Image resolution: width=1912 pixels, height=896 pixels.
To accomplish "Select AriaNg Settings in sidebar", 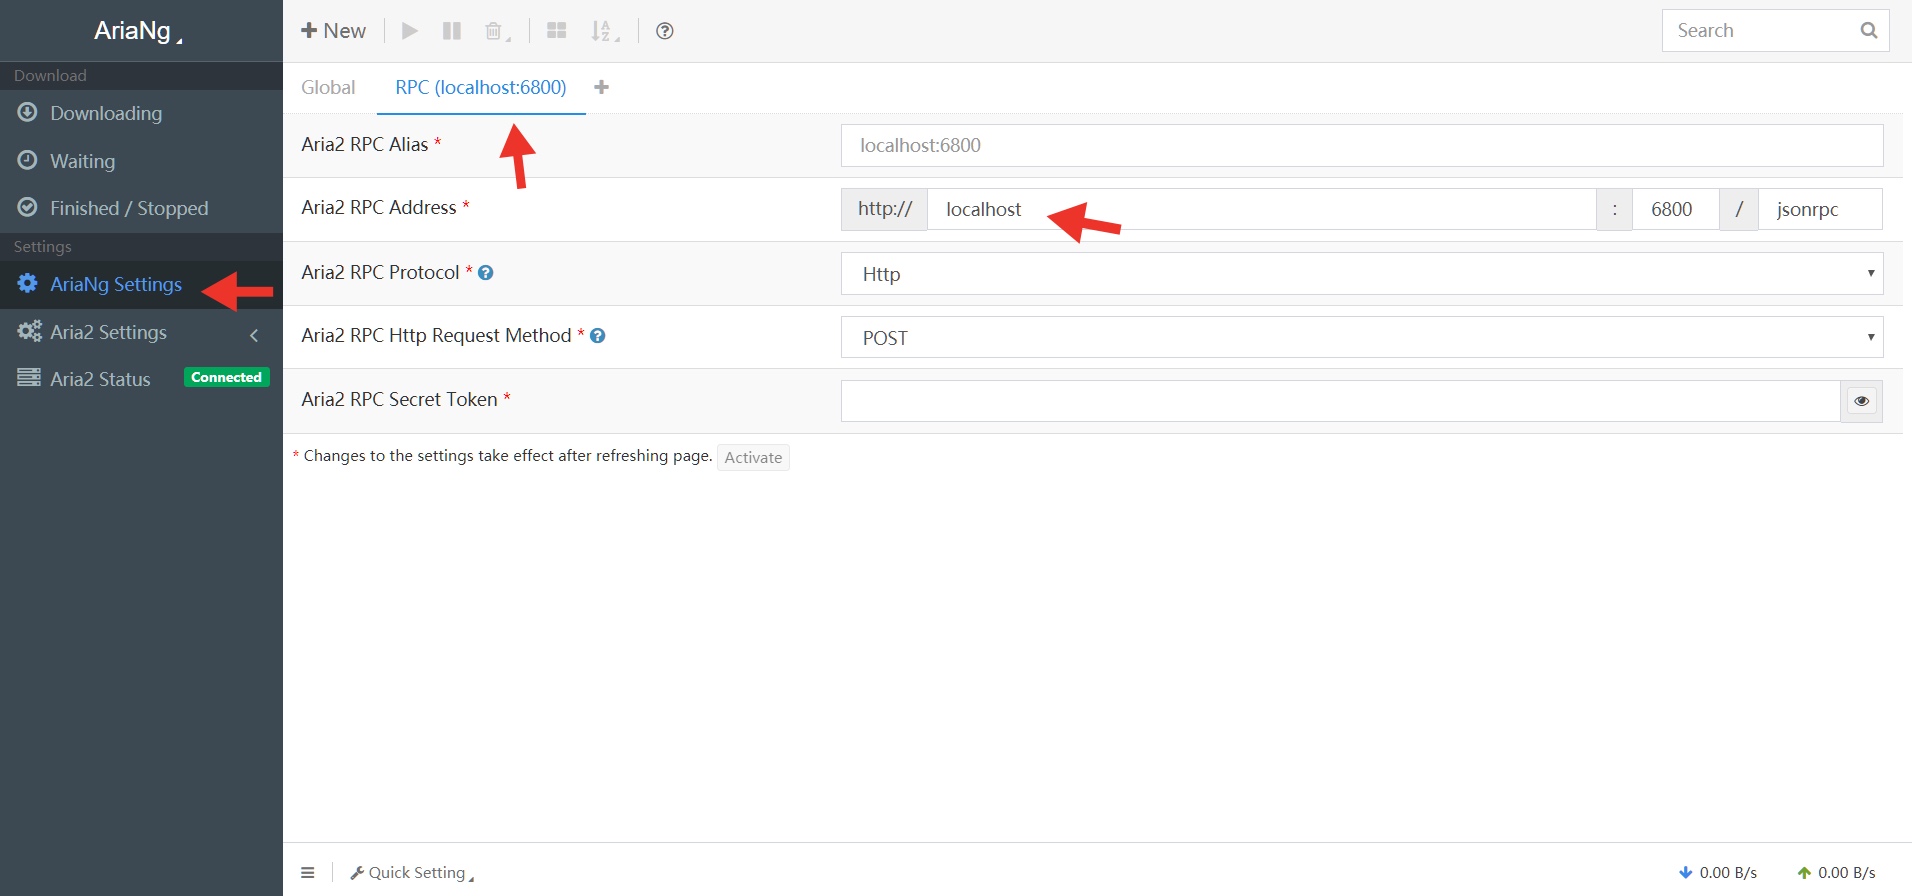I will click(x=141, y=284).
